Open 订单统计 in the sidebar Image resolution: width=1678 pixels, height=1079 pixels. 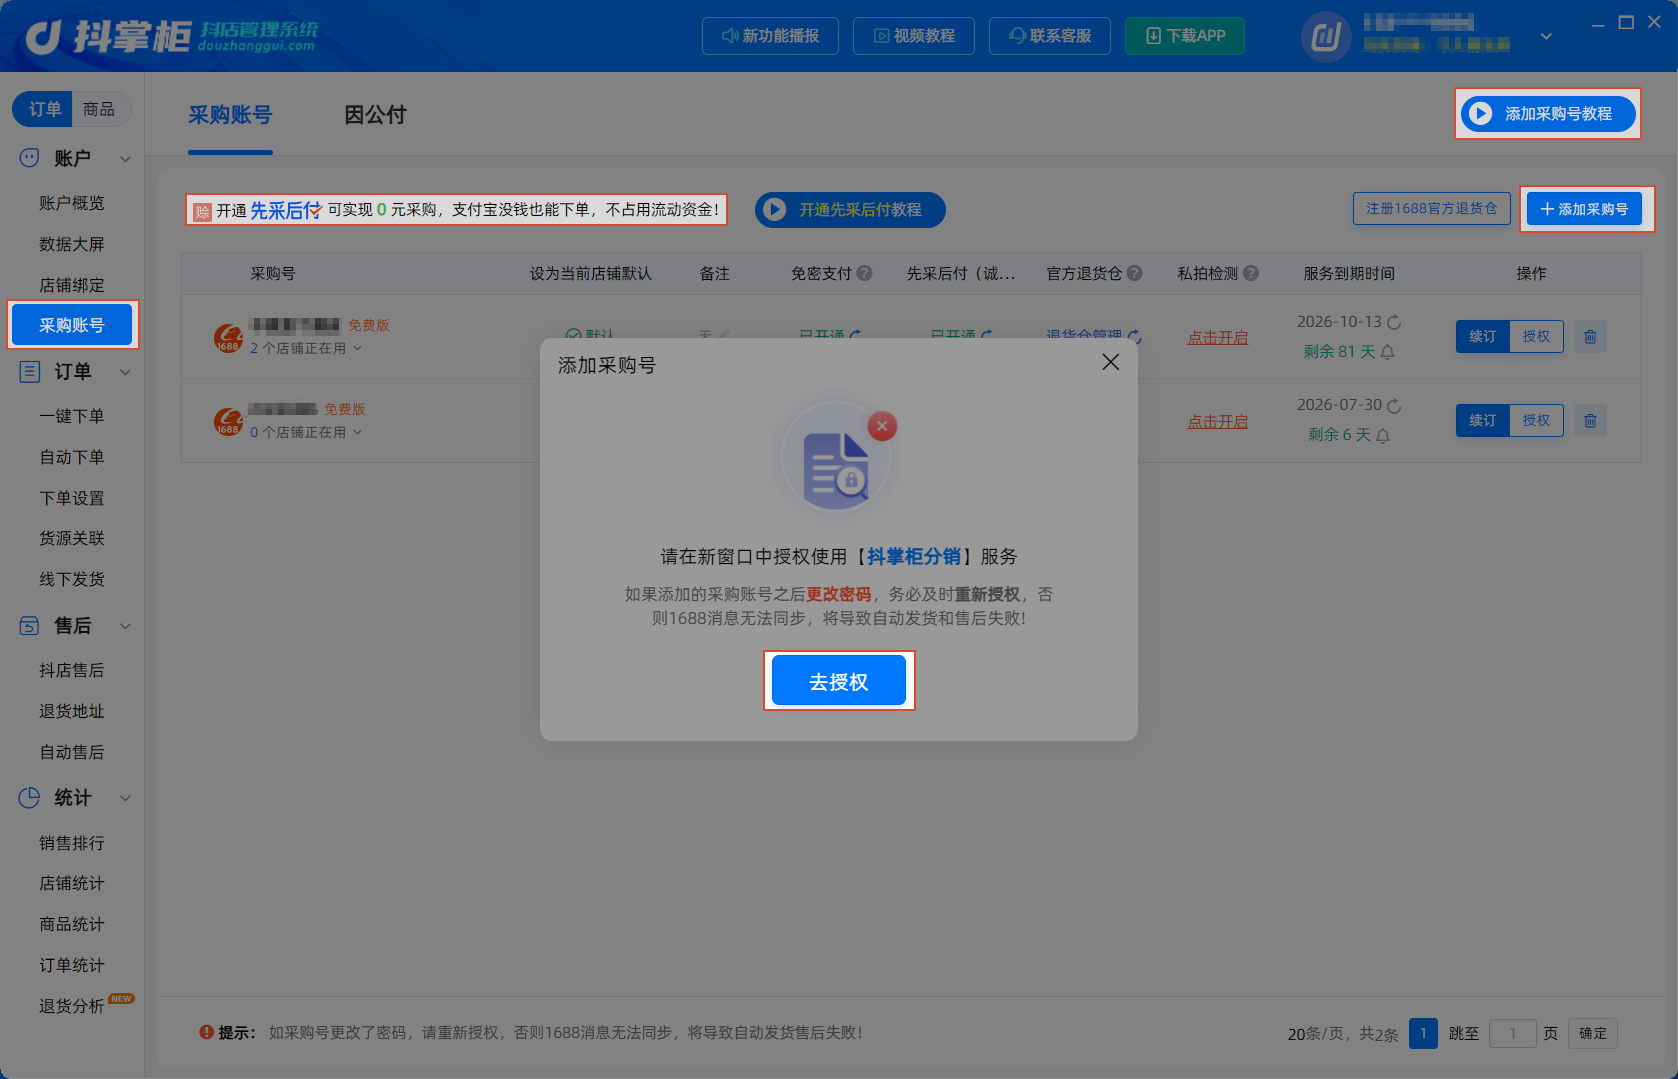[x=72, y=965]
